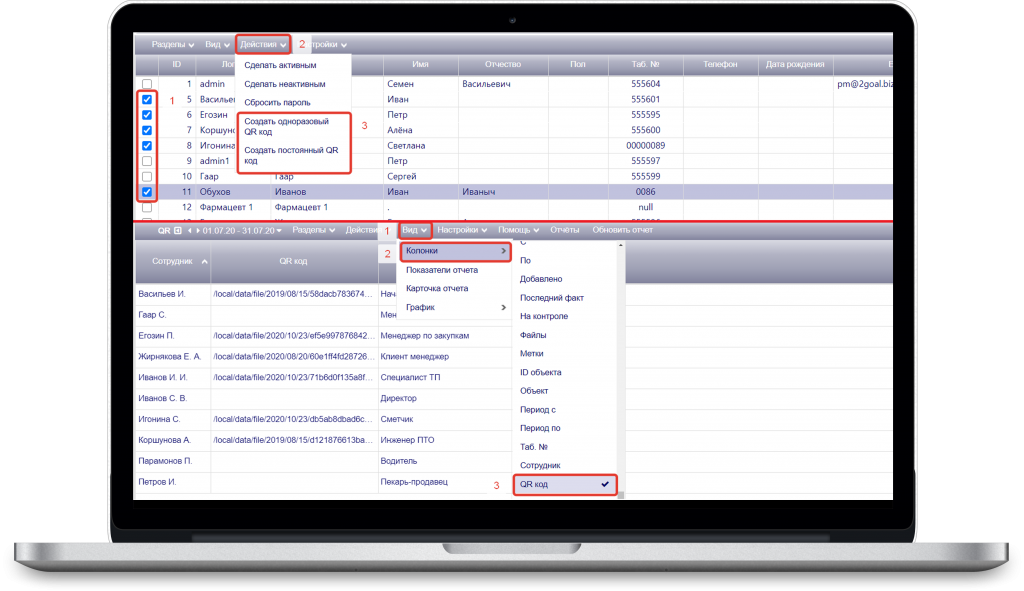Open the Помощь dropdown menu

tap(519, 230)
